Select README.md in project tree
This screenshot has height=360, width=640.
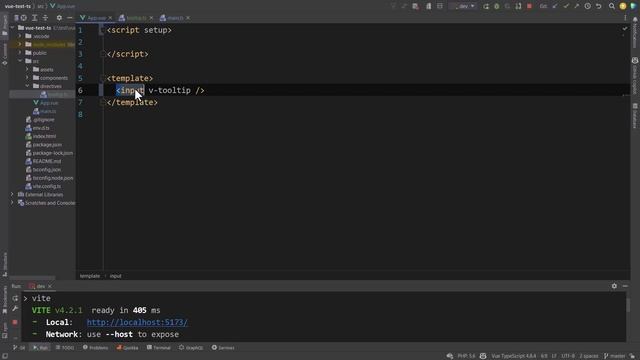coord(43,161)
